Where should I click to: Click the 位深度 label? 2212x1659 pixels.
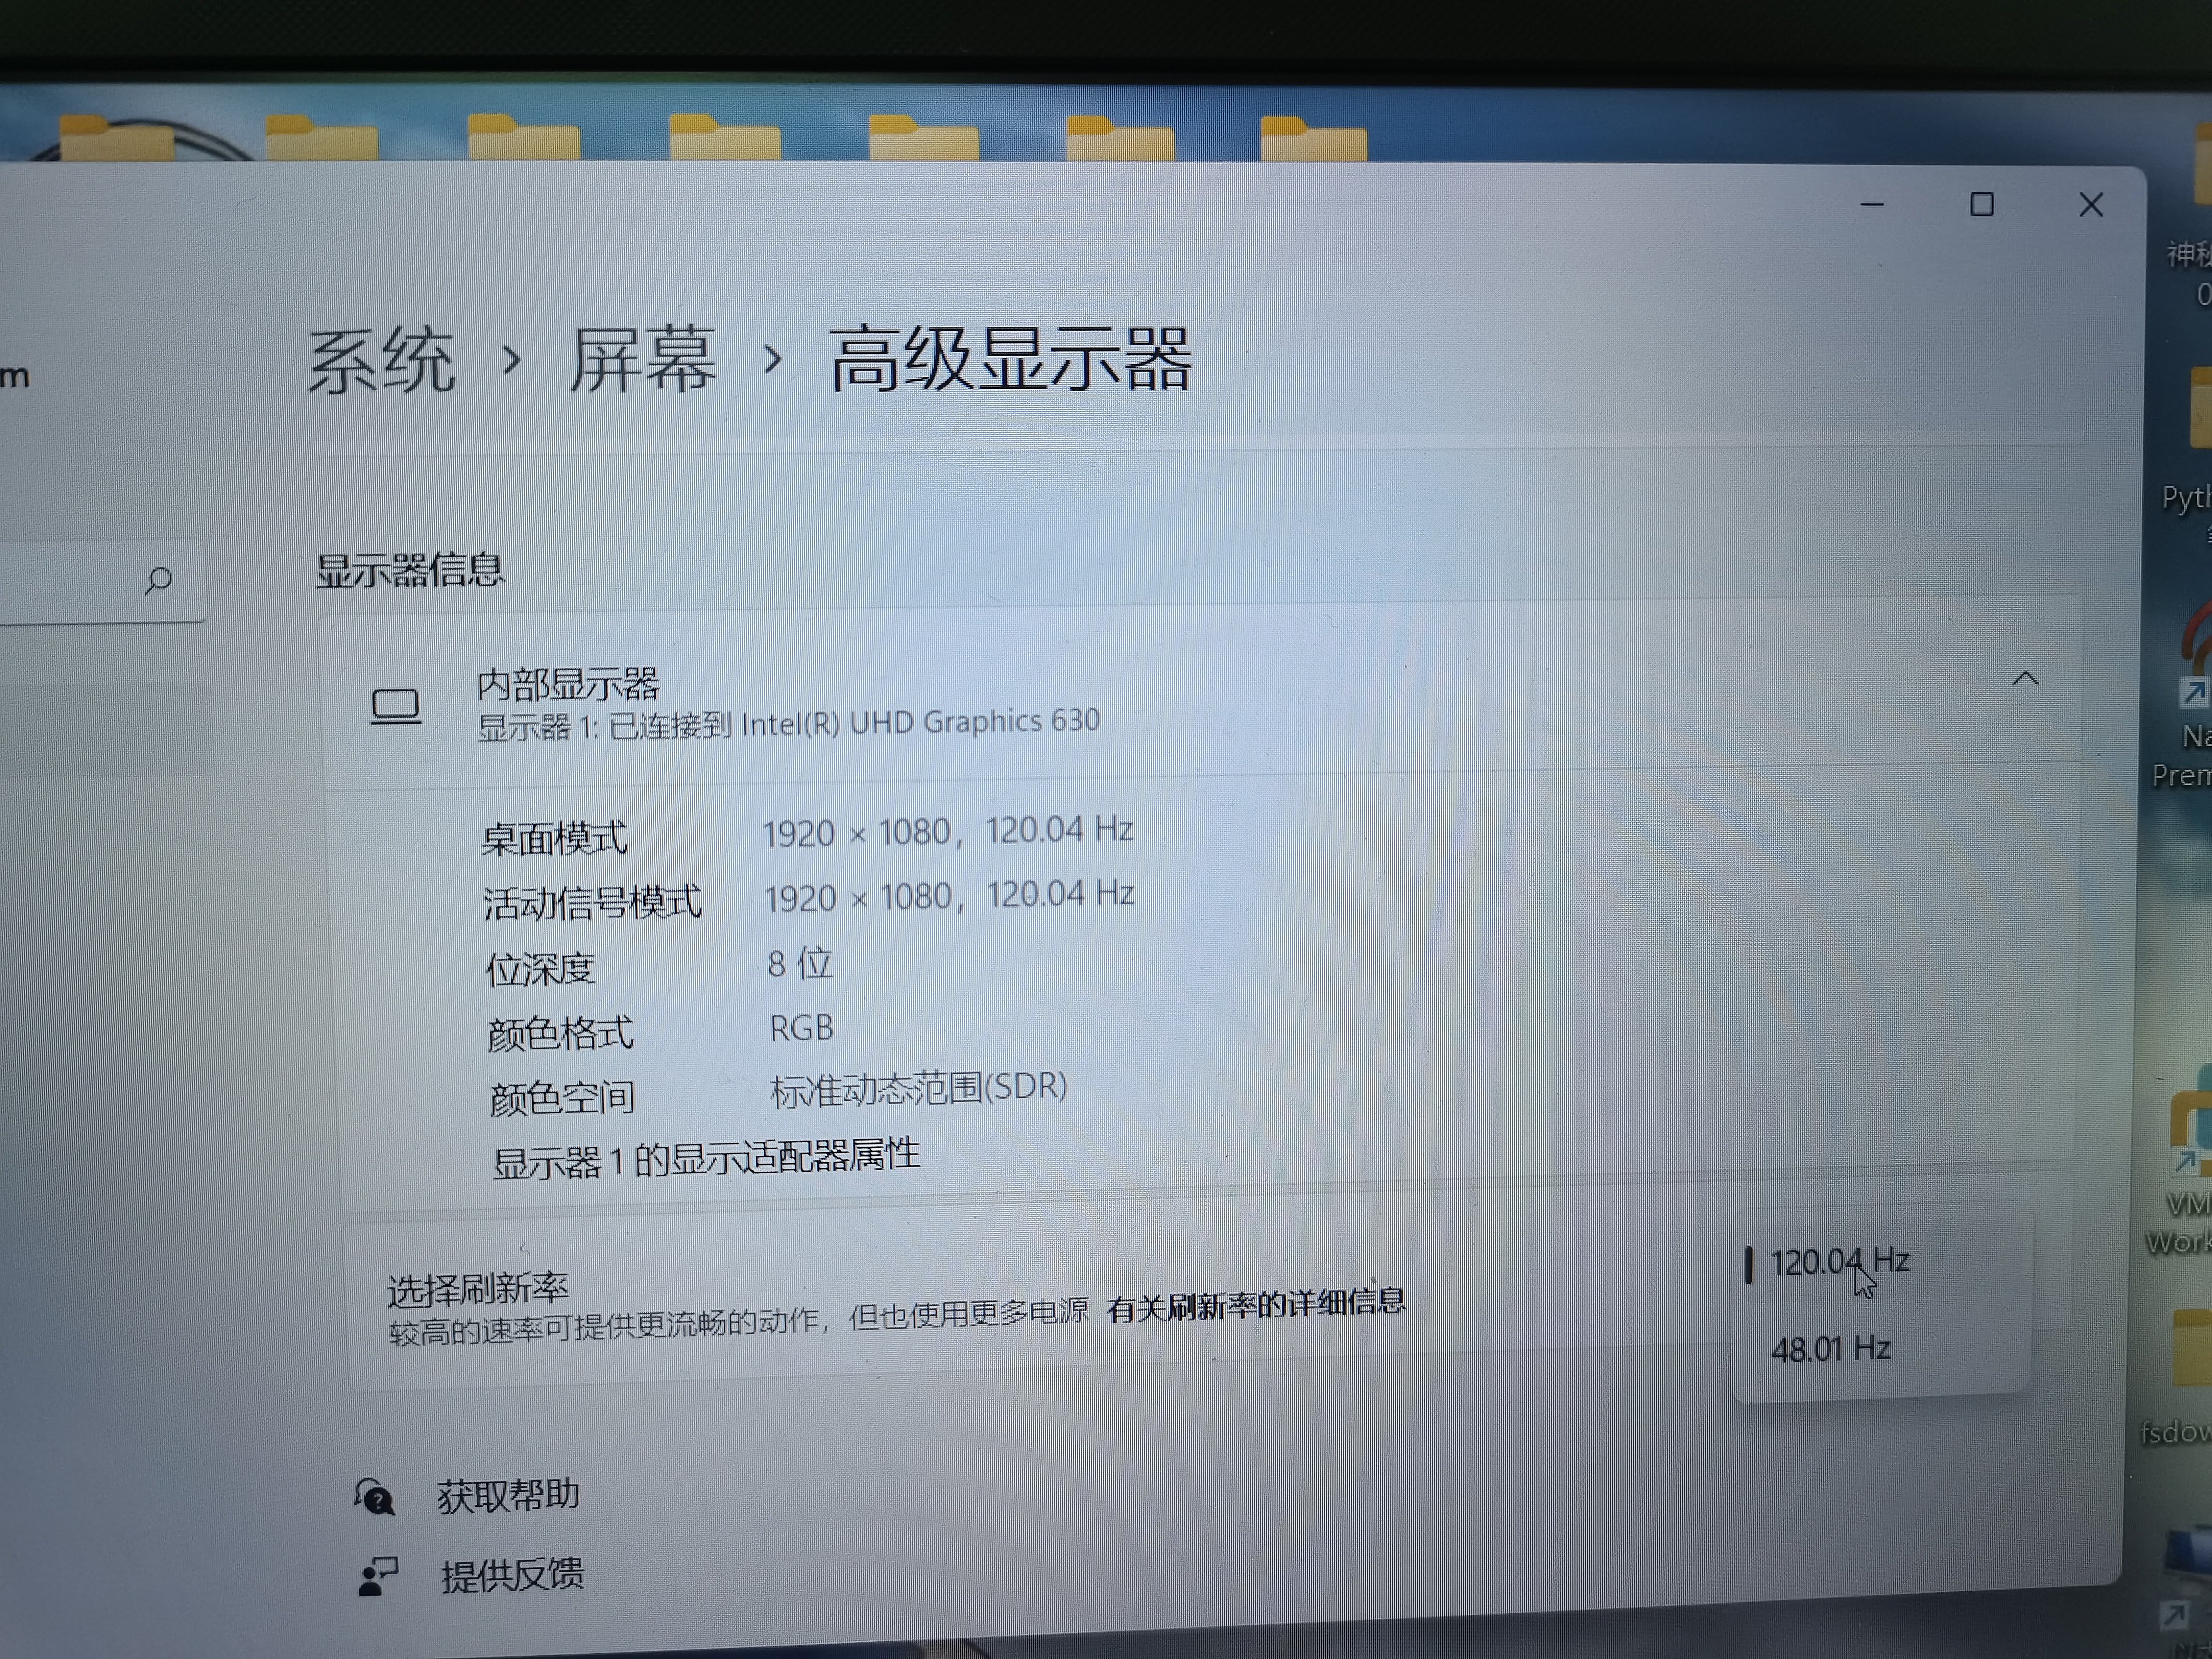(x=540, y=968)
